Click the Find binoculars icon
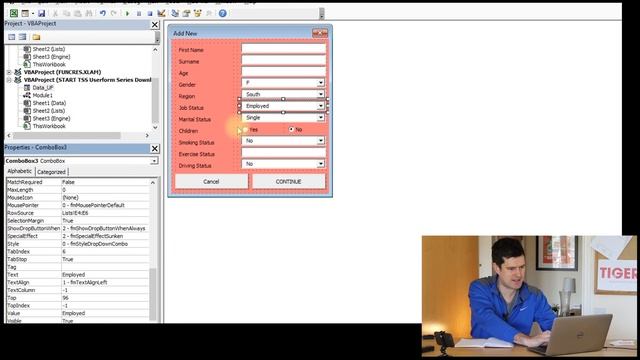This screenshot has width=640, height=360. point(89,13)
